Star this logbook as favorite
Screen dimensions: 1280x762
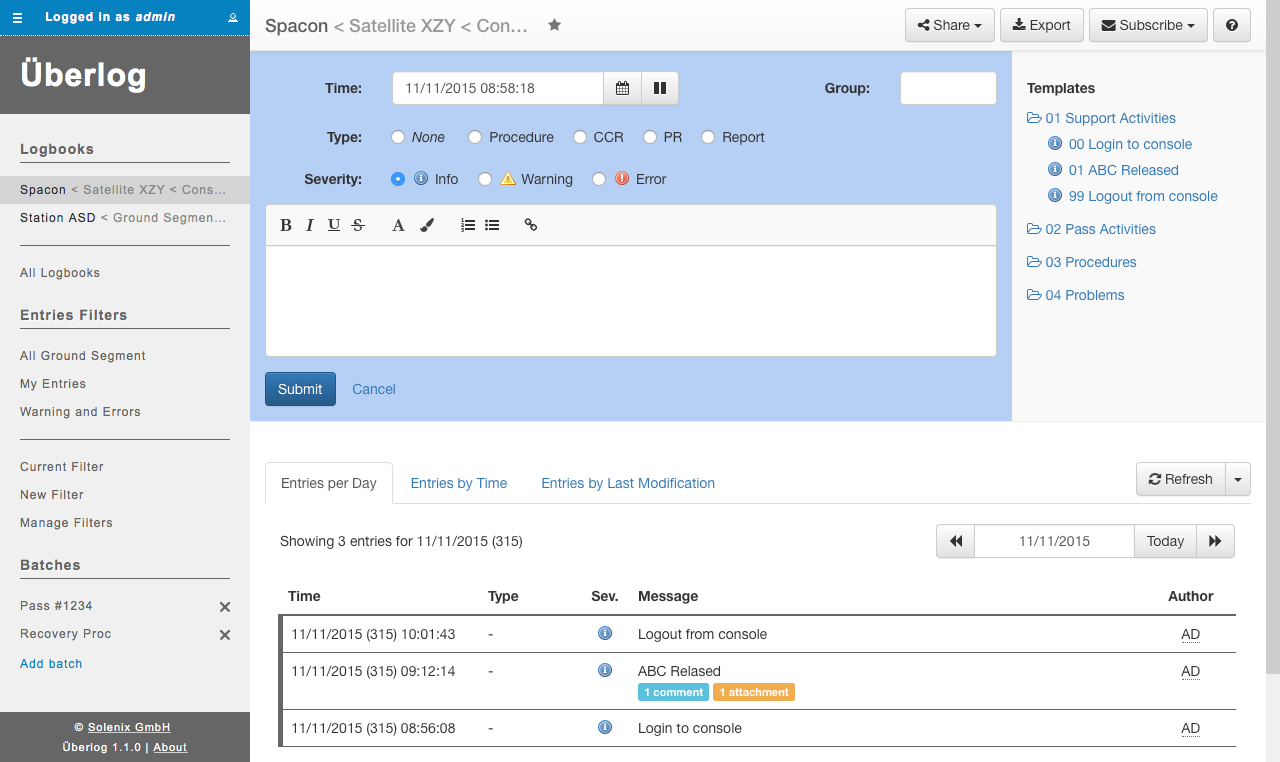click(x=554, y=25)
